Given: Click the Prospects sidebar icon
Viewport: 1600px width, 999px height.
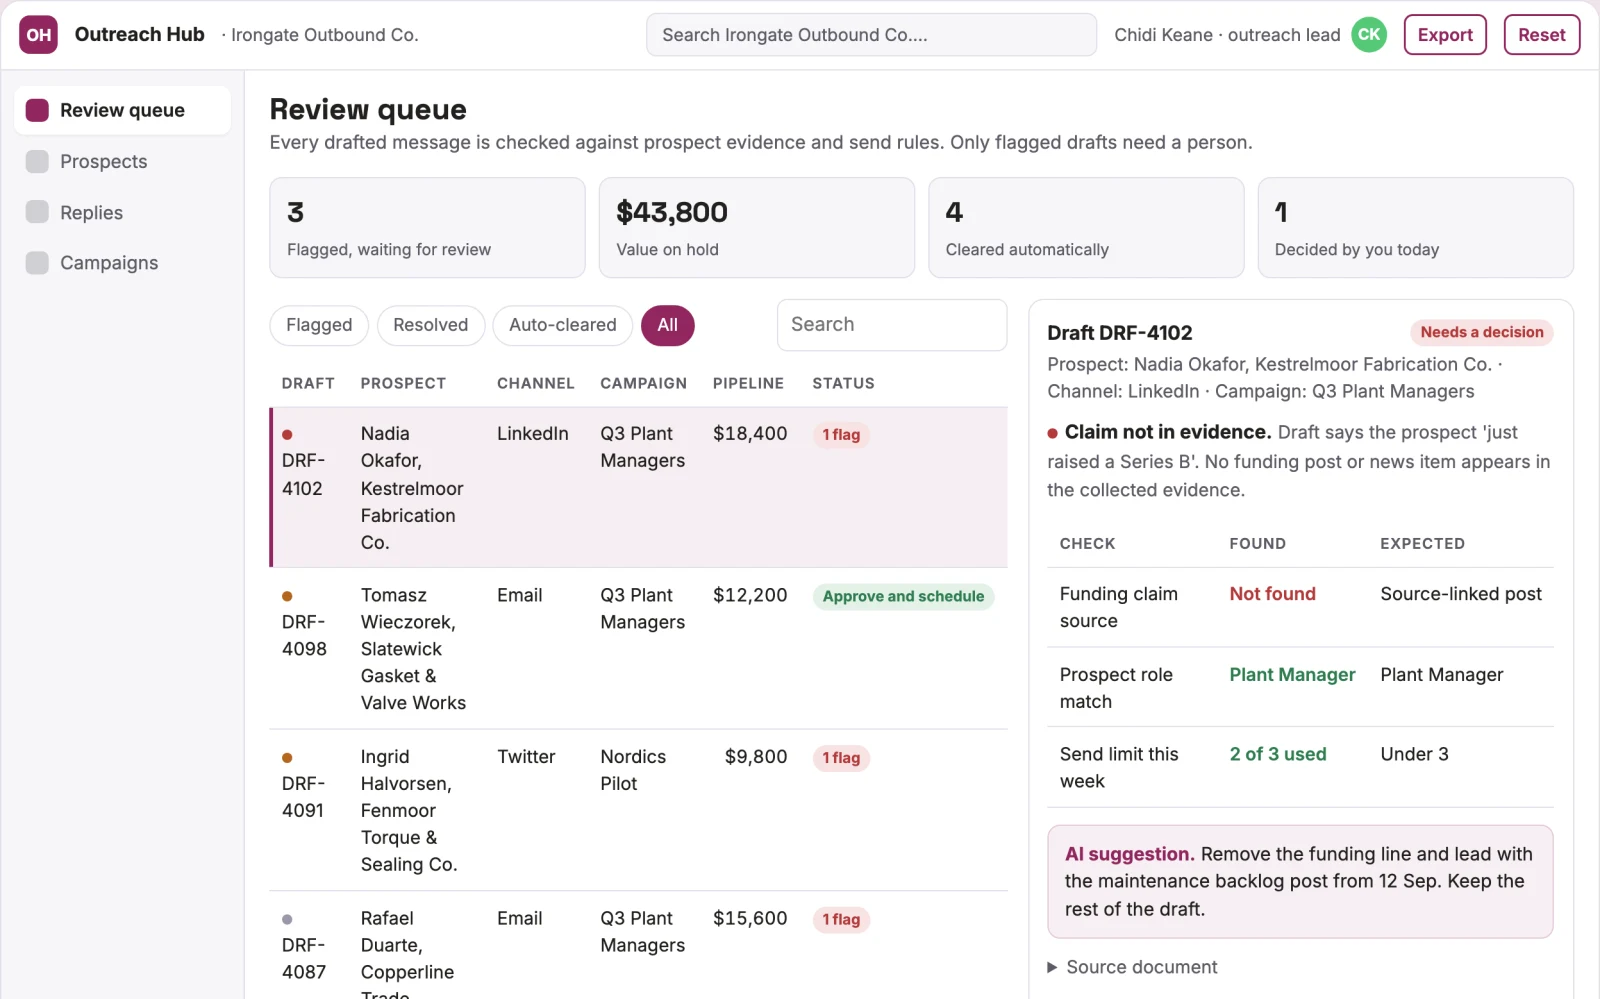Looking at the screenshot, I should point(37,161).
